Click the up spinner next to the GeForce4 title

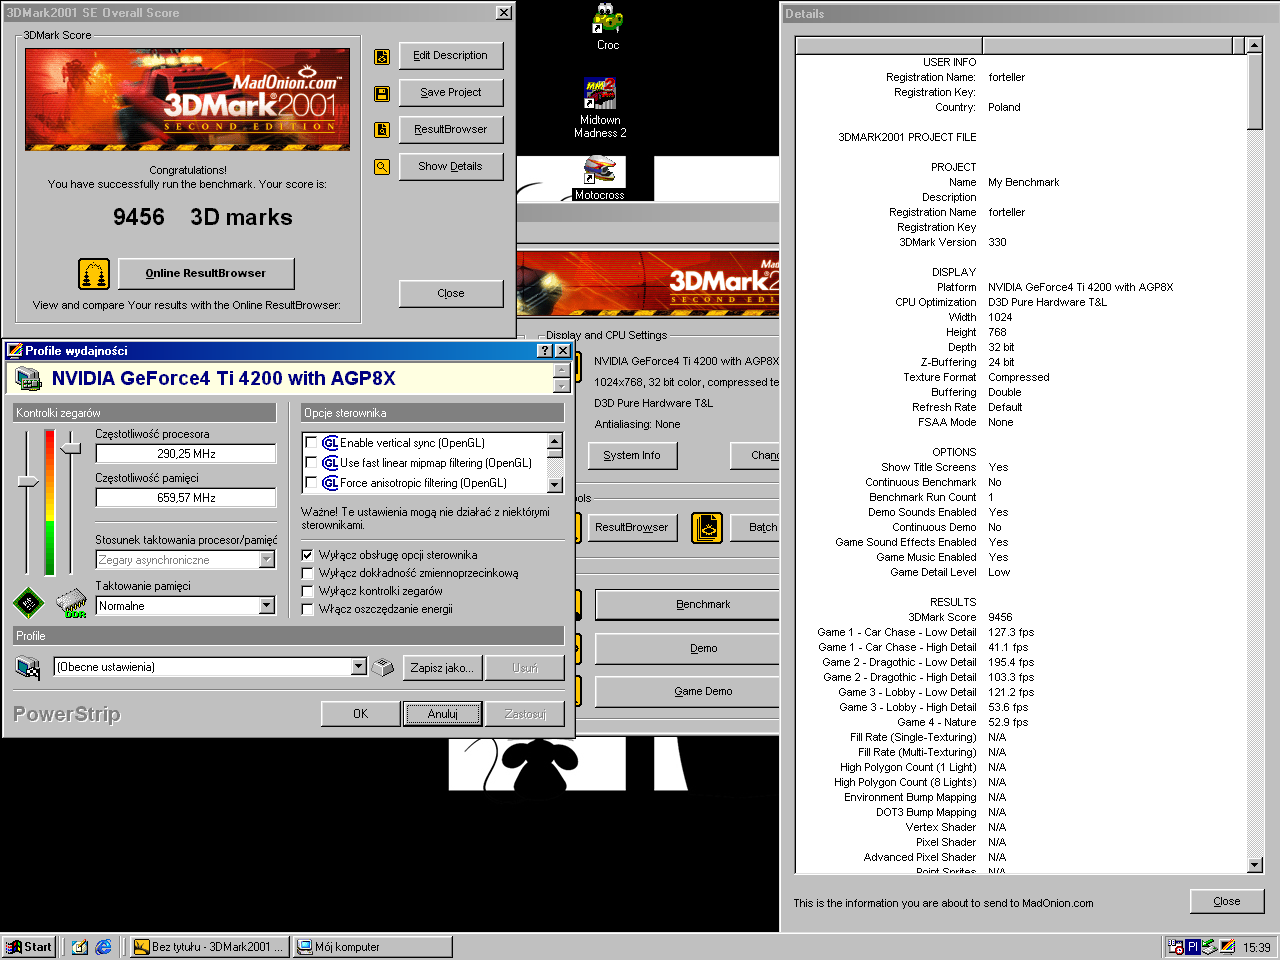(562, 371)
